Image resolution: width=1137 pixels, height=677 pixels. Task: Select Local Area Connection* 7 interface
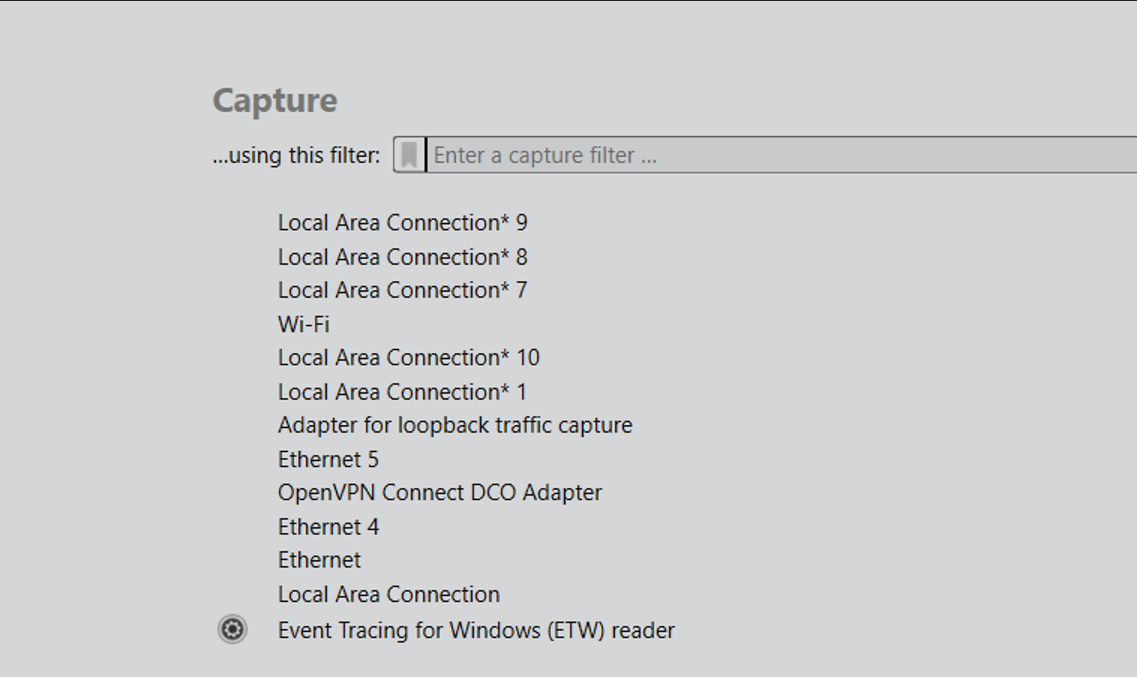pos(402,290)
